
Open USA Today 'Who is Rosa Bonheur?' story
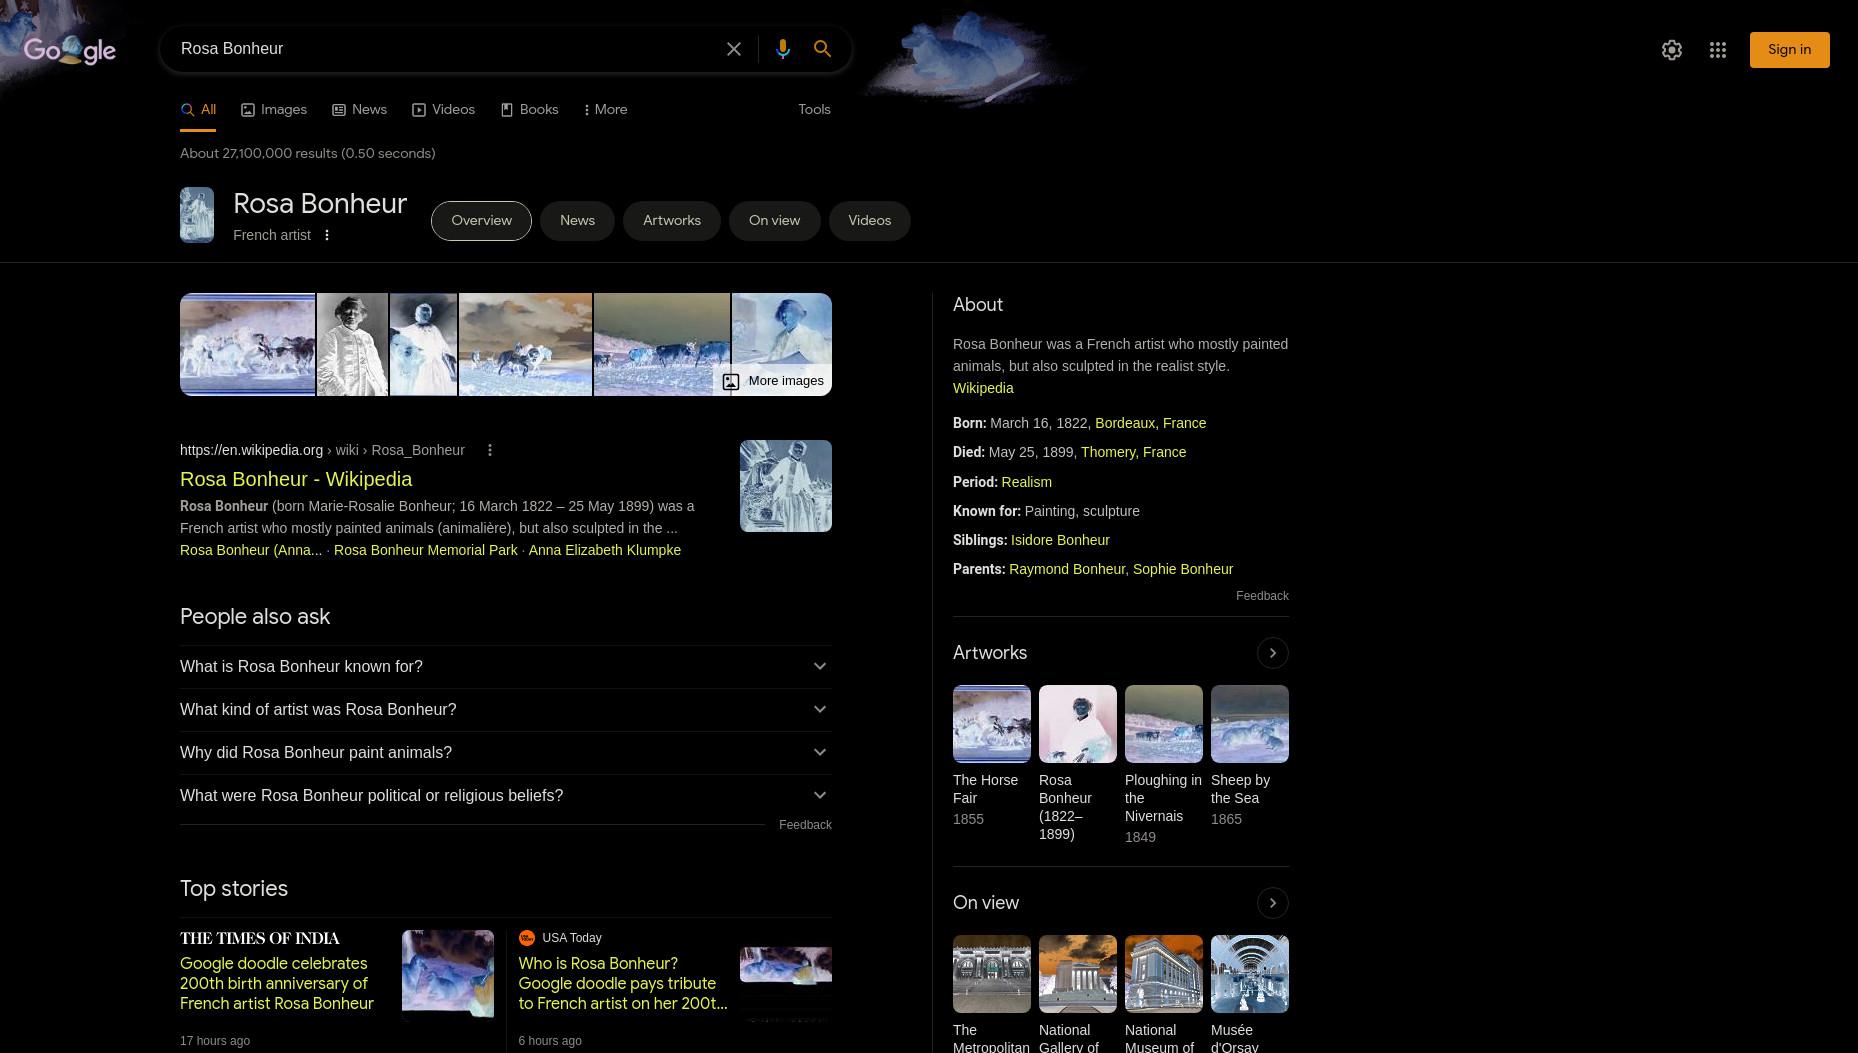point(623,984)
